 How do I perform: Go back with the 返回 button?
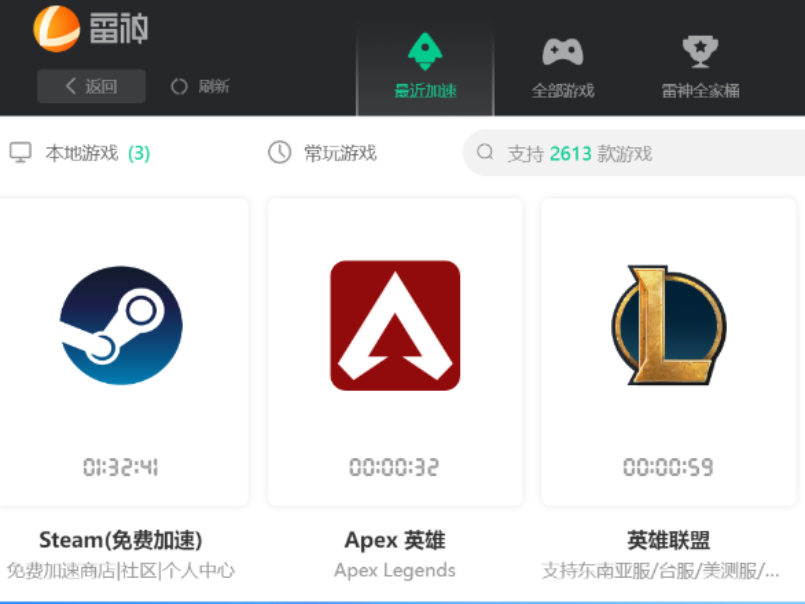pyautogui.click(x=91, y=86)
